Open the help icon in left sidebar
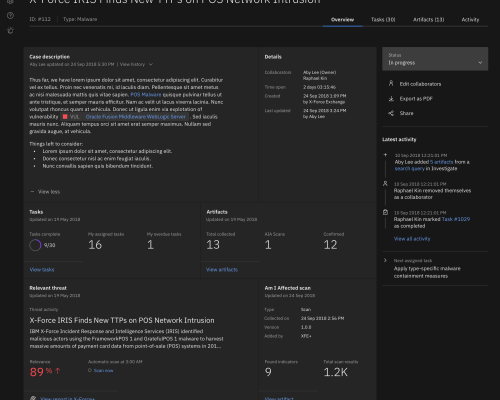 10,15
